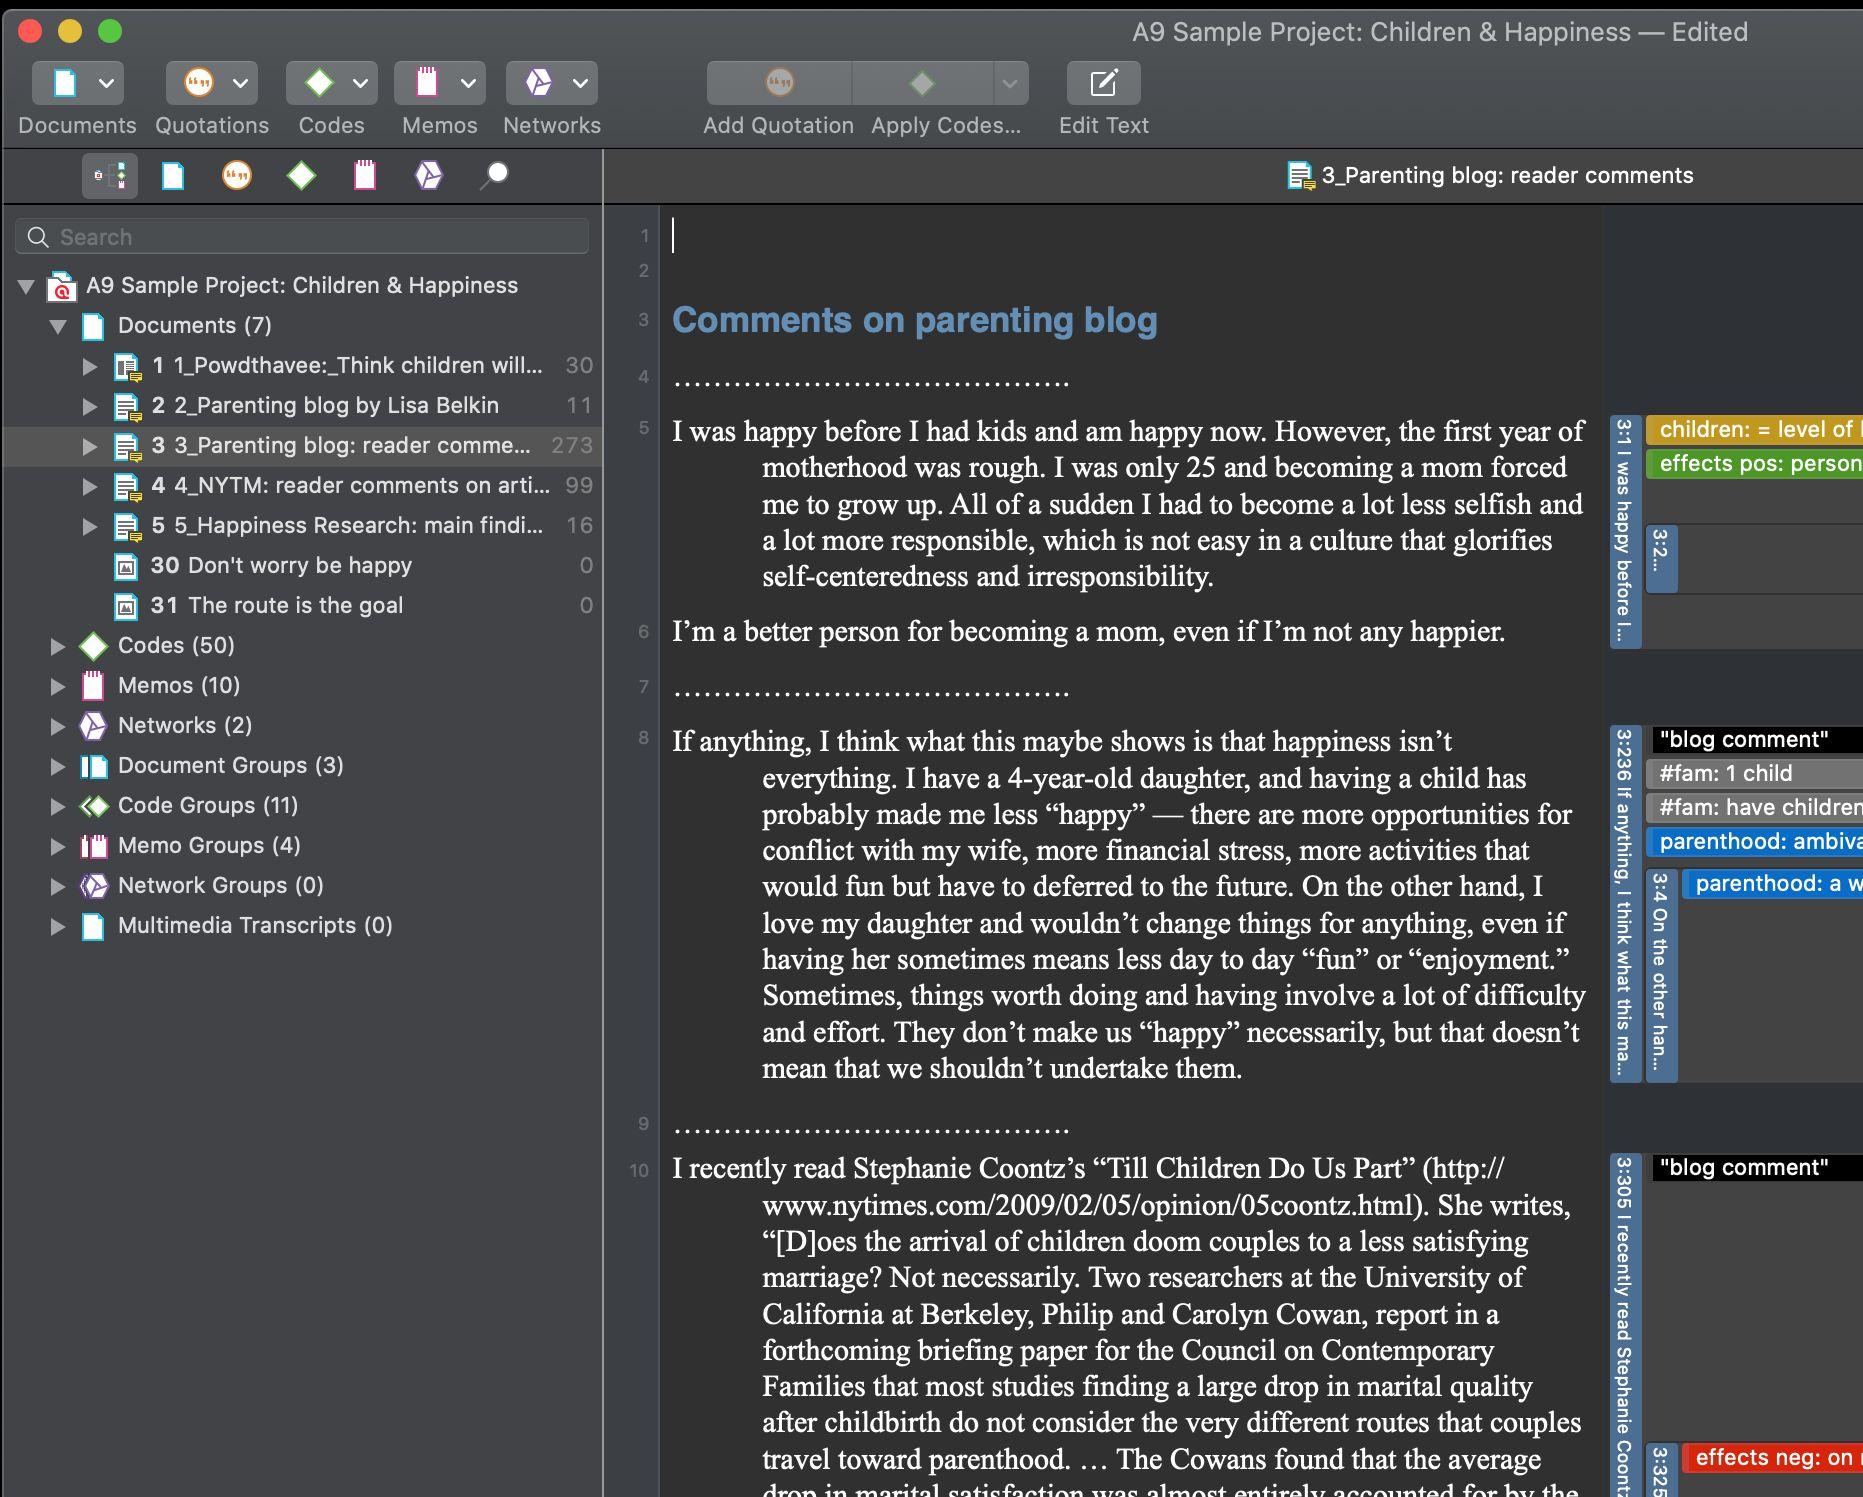This screenshot has height=1497, width=1863.
Task: Click the Apply Codes button
Action: (922, 83)
